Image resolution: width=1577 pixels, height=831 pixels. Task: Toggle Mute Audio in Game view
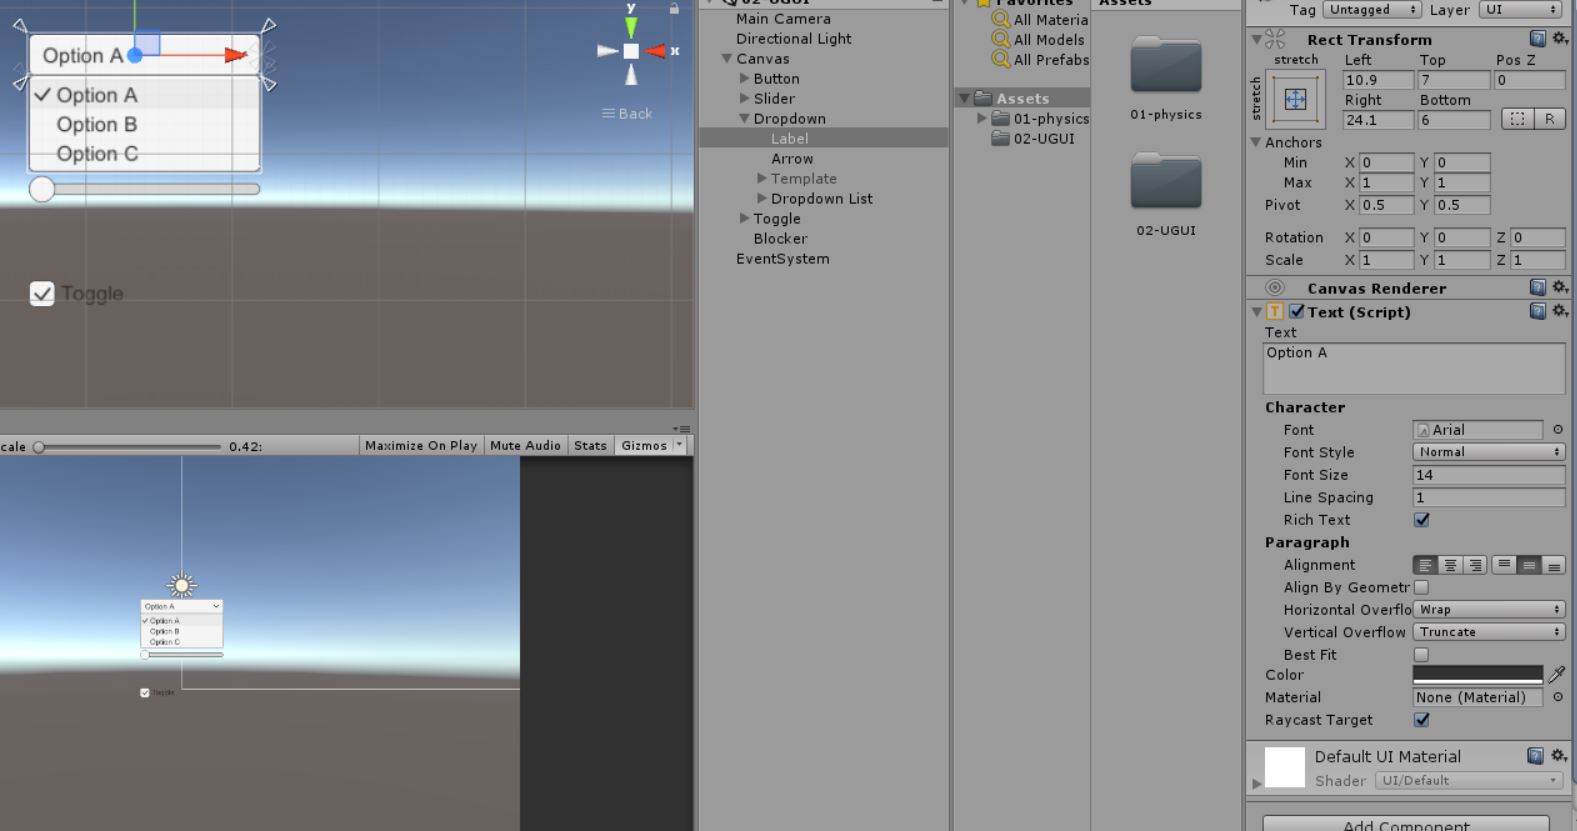coord(525,445)
